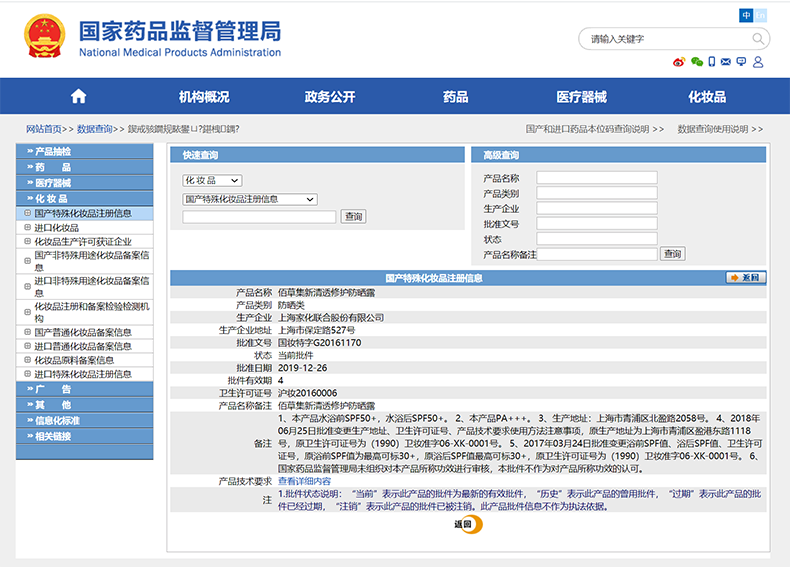790x567 pixels.
Task: Click 查询 button in advanced search
Action: (673, 254)
